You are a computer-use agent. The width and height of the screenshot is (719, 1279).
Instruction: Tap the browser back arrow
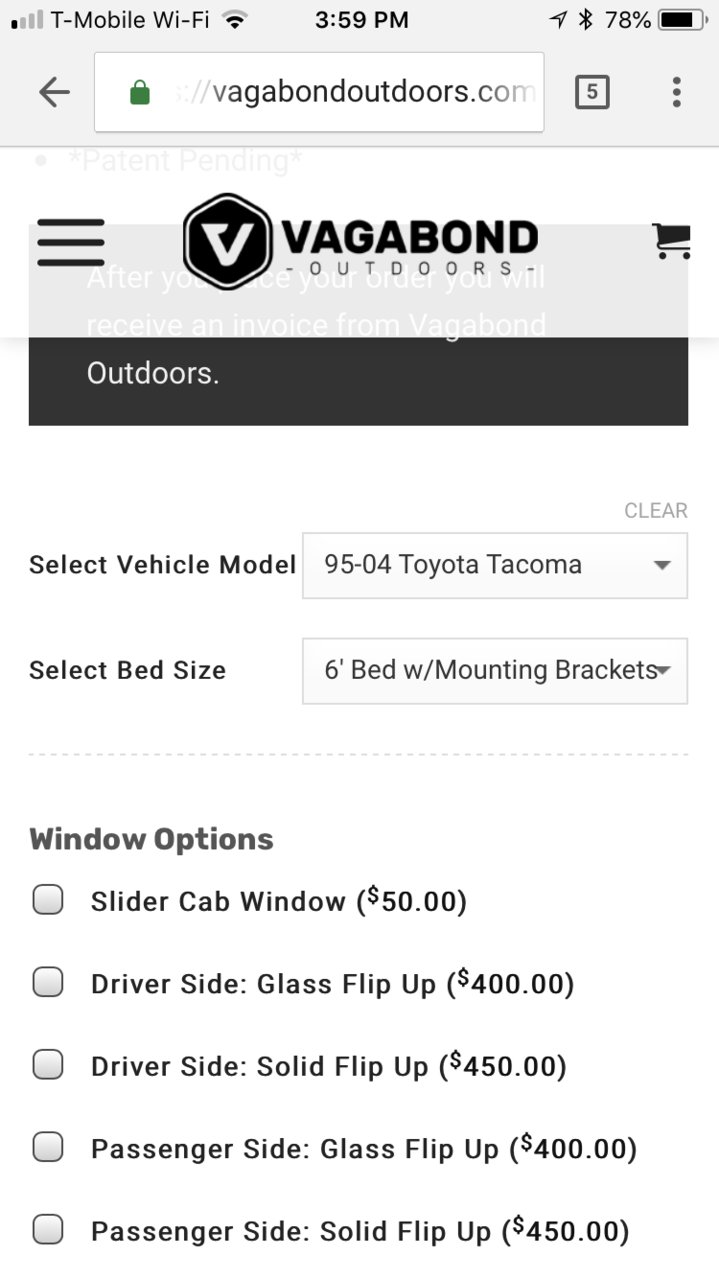tap(54, 93)
